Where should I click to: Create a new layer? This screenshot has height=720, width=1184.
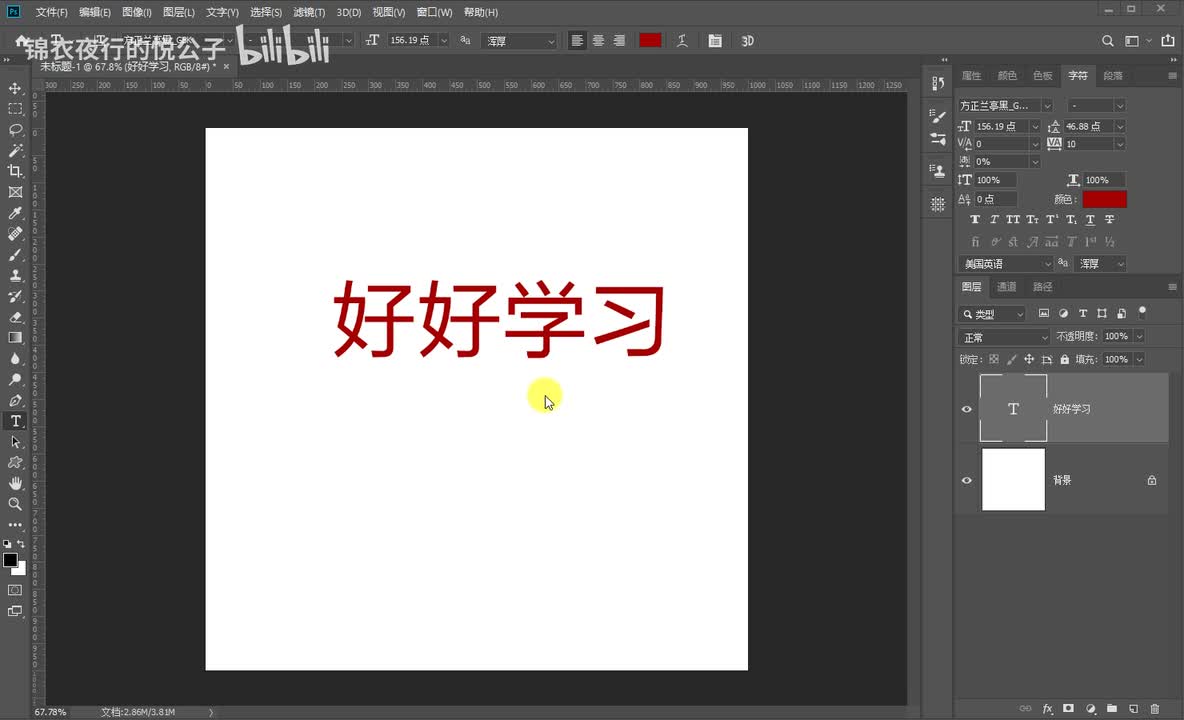(x=1133, y=709)
